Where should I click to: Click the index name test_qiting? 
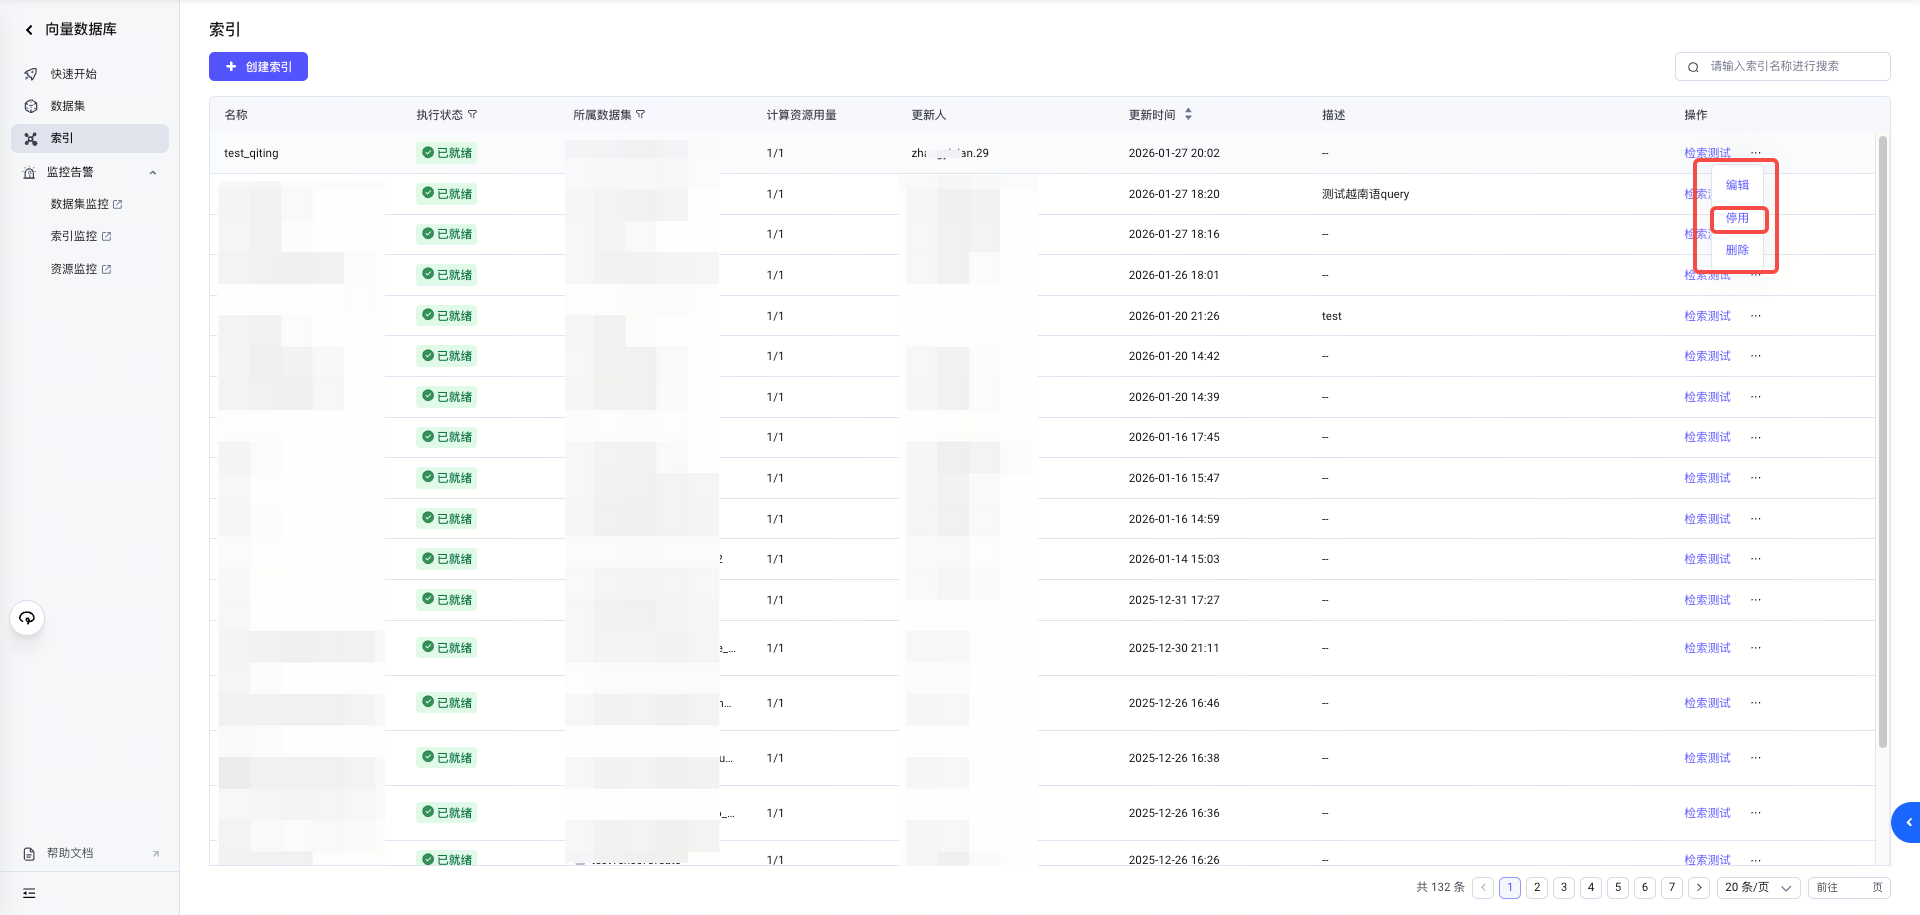251,153
